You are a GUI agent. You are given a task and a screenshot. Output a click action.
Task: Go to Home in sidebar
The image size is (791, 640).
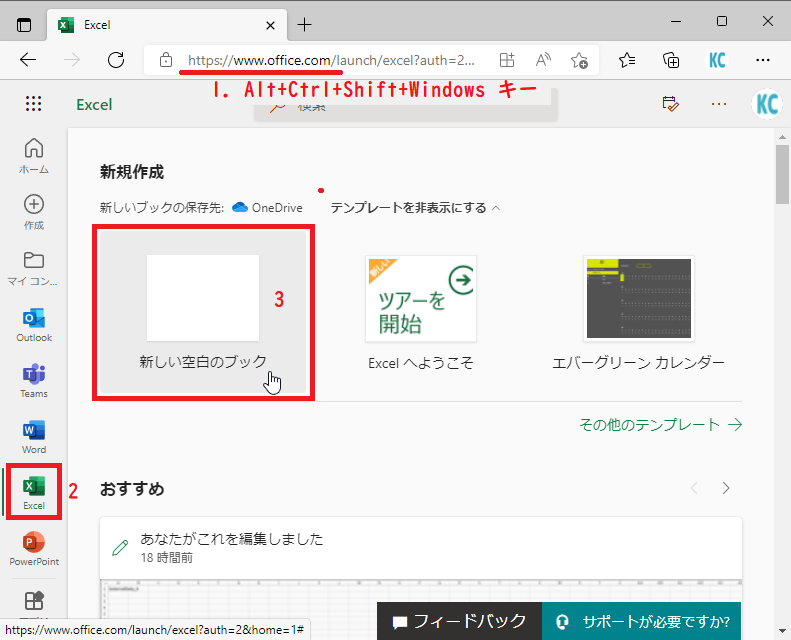34,156
